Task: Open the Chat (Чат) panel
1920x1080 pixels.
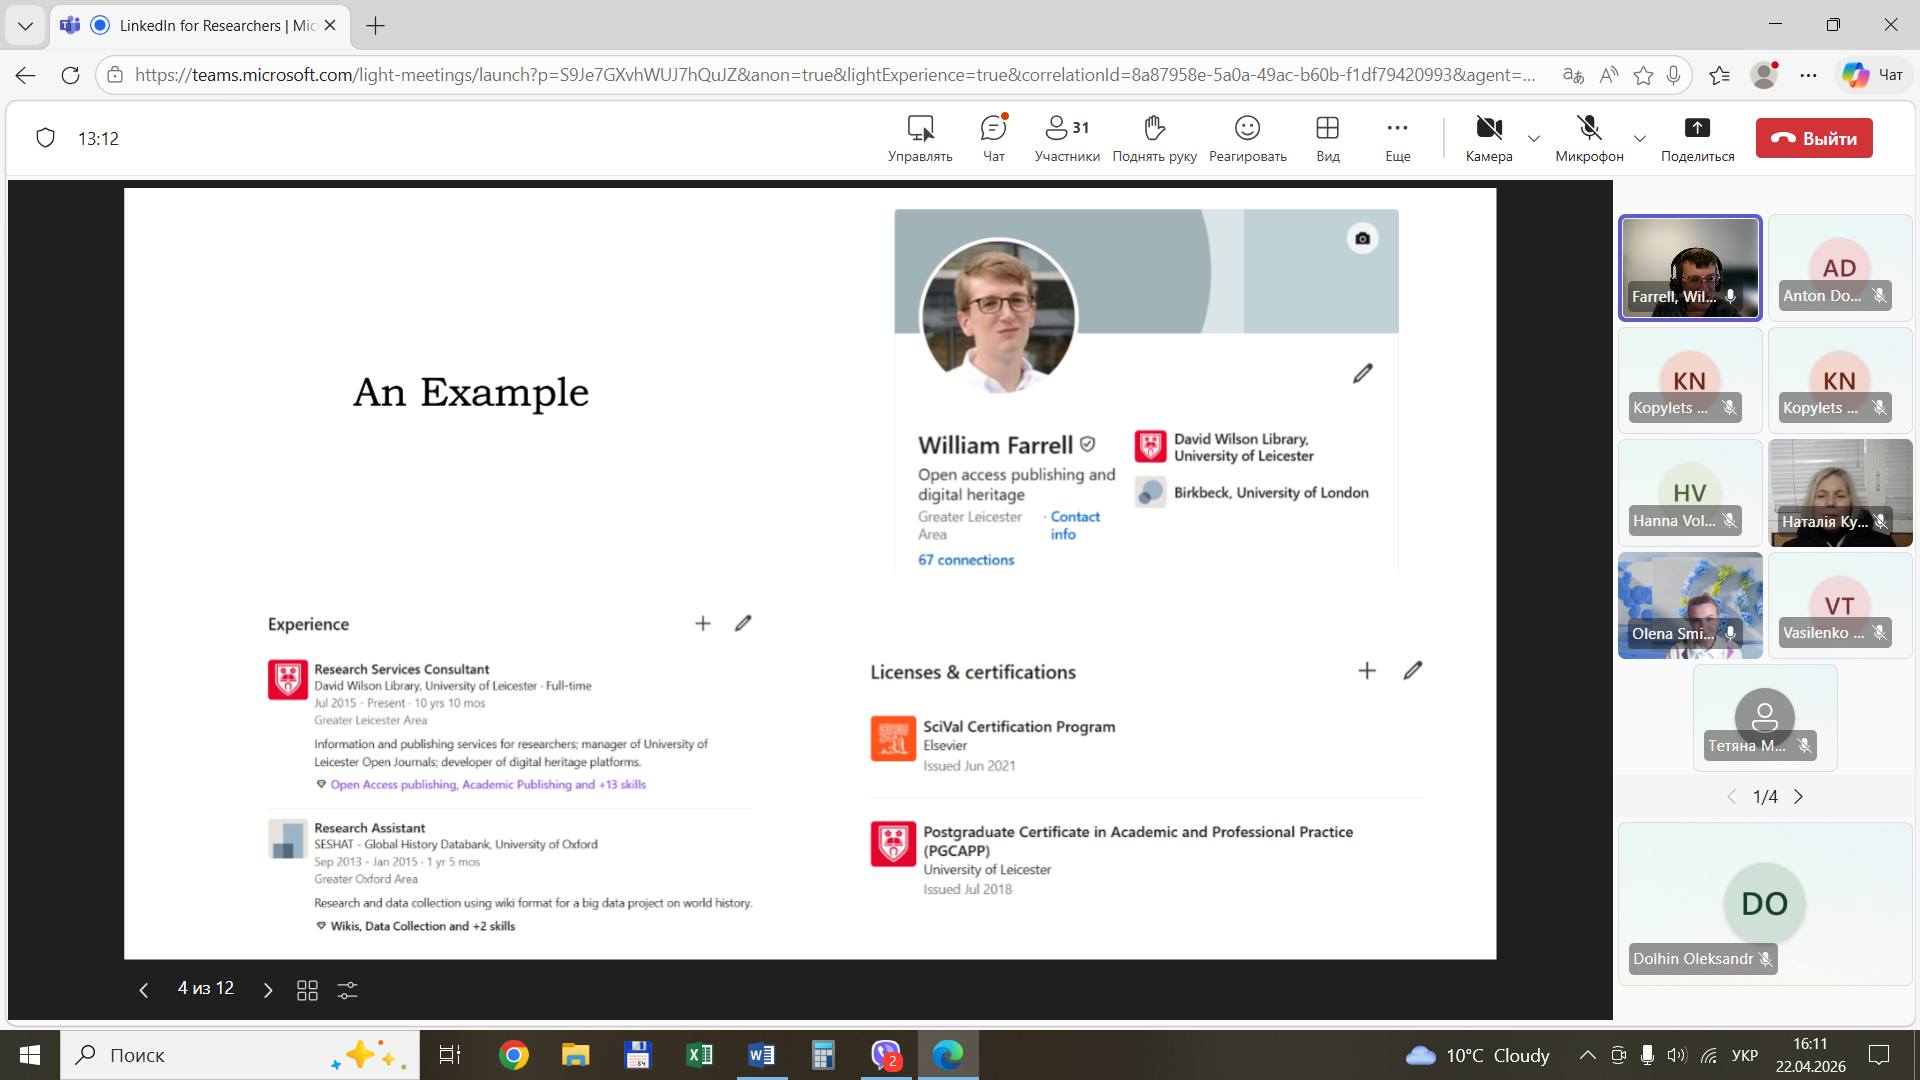Action: [x=993, y=138]
